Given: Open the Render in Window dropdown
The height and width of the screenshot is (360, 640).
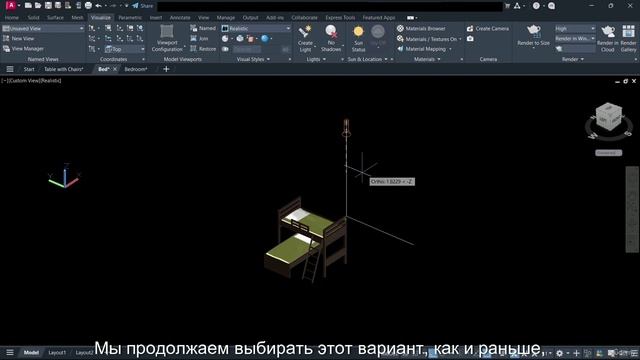Looking at the screenshot, I should [575, 38].
